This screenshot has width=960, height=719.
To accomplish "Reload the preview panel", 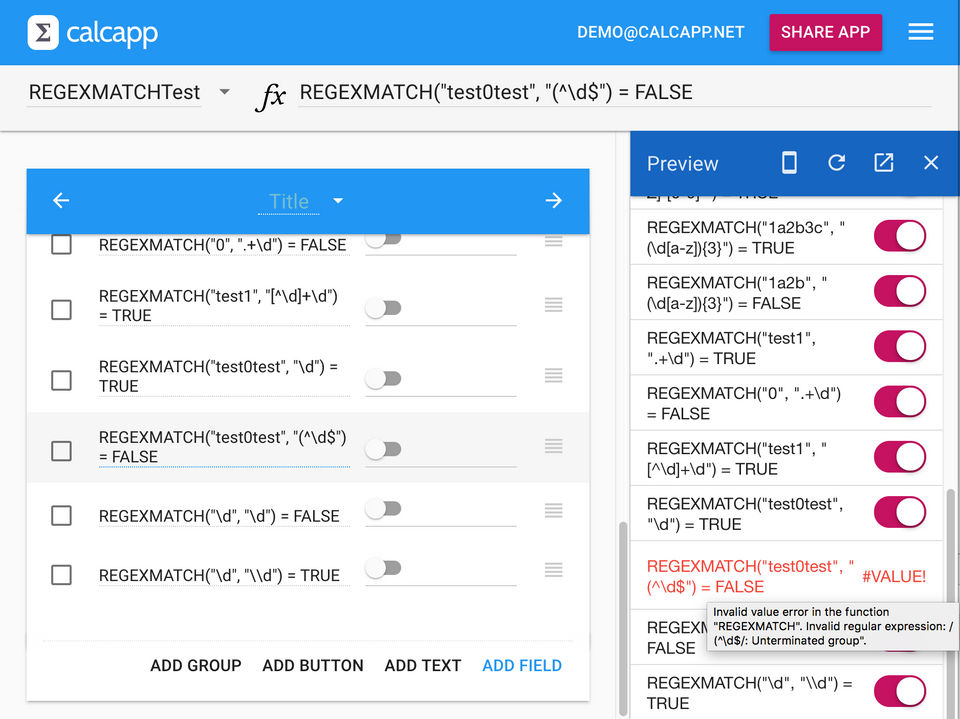I will pyautogui.click(x=837, y=163).
